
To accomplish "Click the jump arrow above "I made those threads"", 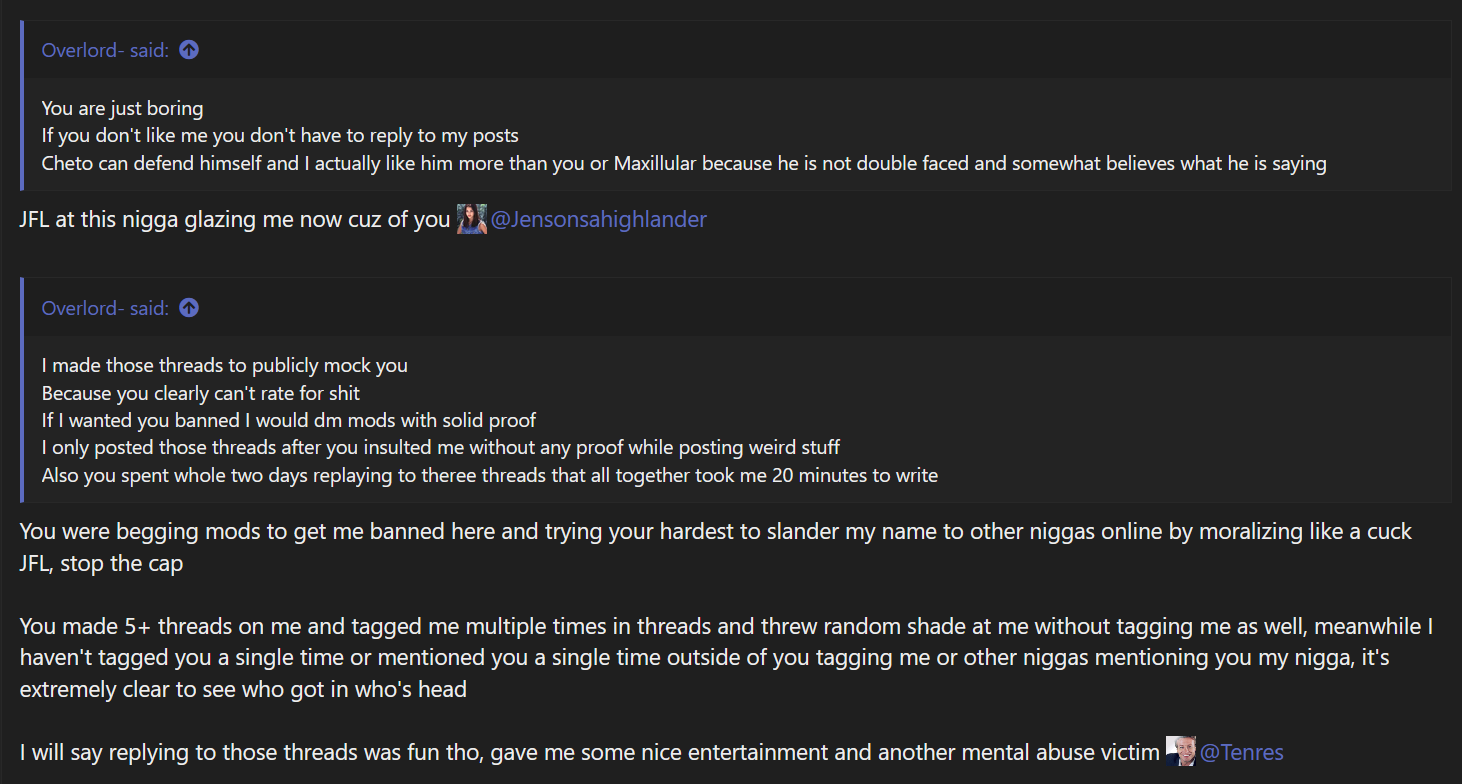I will point(189,308).
